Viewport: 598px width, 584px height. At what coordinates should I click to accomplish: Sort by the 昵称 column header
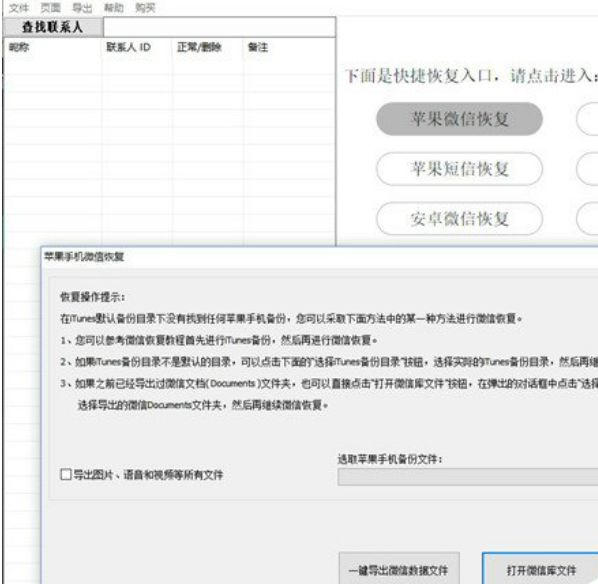[x=19, y=47]
